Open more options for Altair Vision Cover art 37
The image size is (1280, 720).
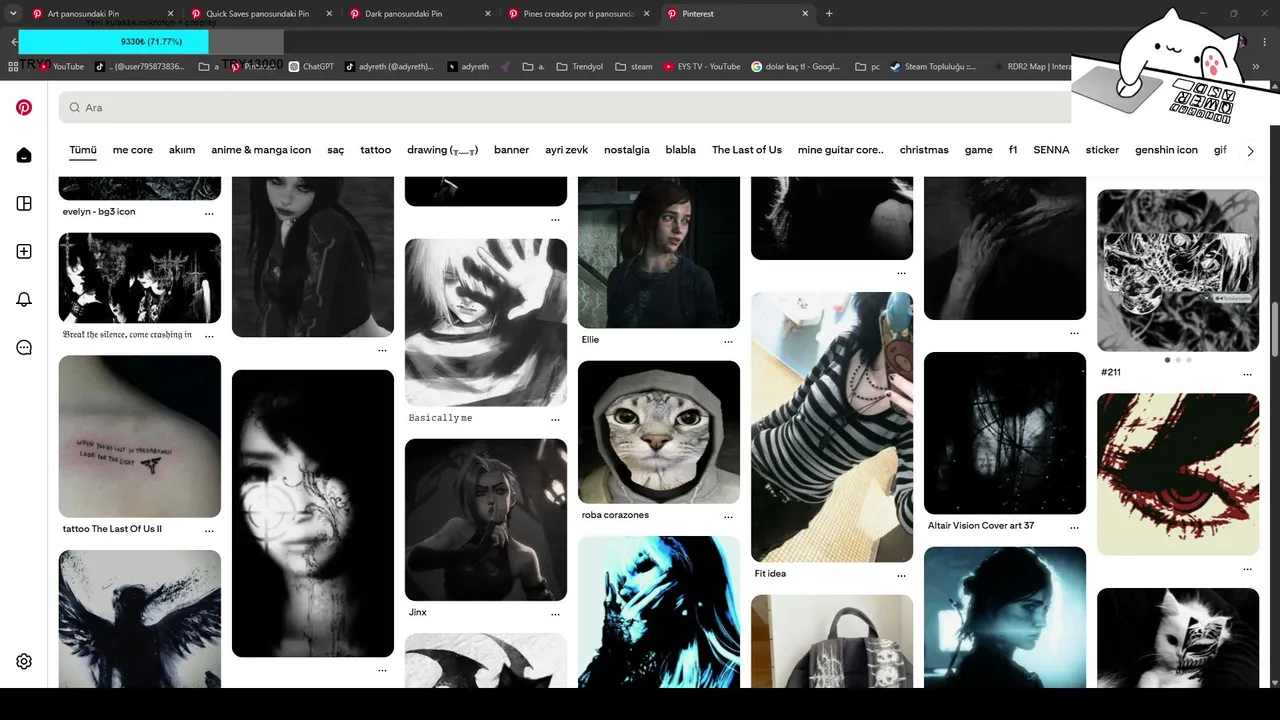1074,527
